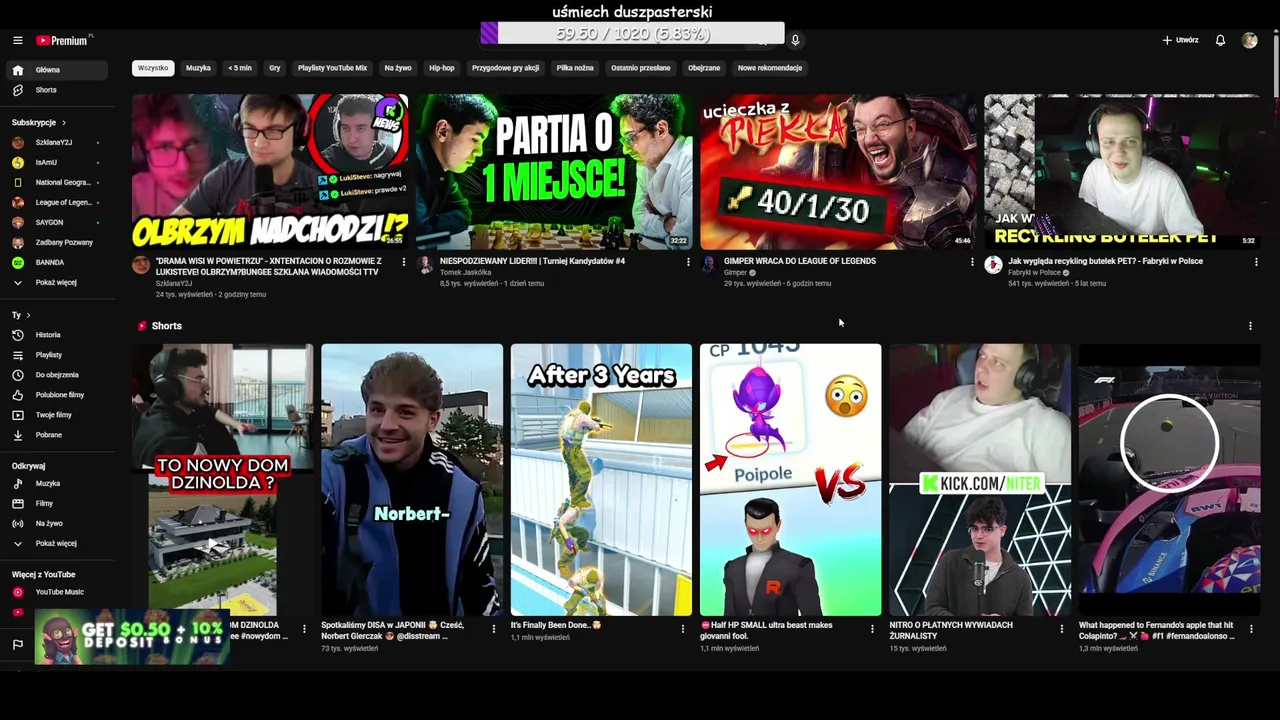Select Playlisty YouTube Mix chip

click(x=332, y=68)
